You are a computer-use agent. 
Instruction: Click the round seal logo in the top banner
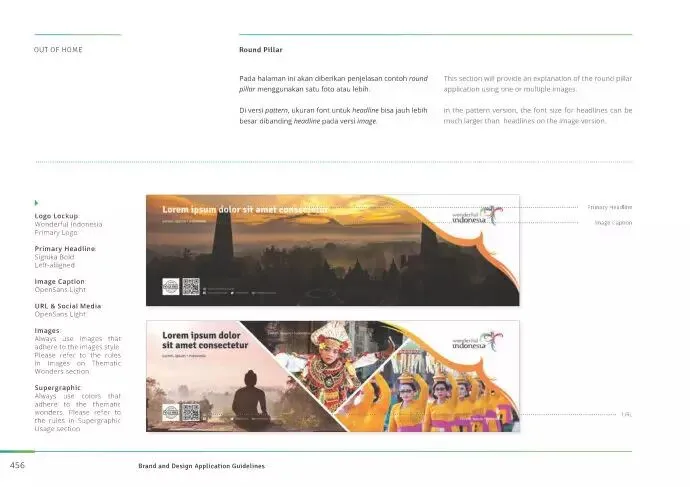[x=171, y=286]
